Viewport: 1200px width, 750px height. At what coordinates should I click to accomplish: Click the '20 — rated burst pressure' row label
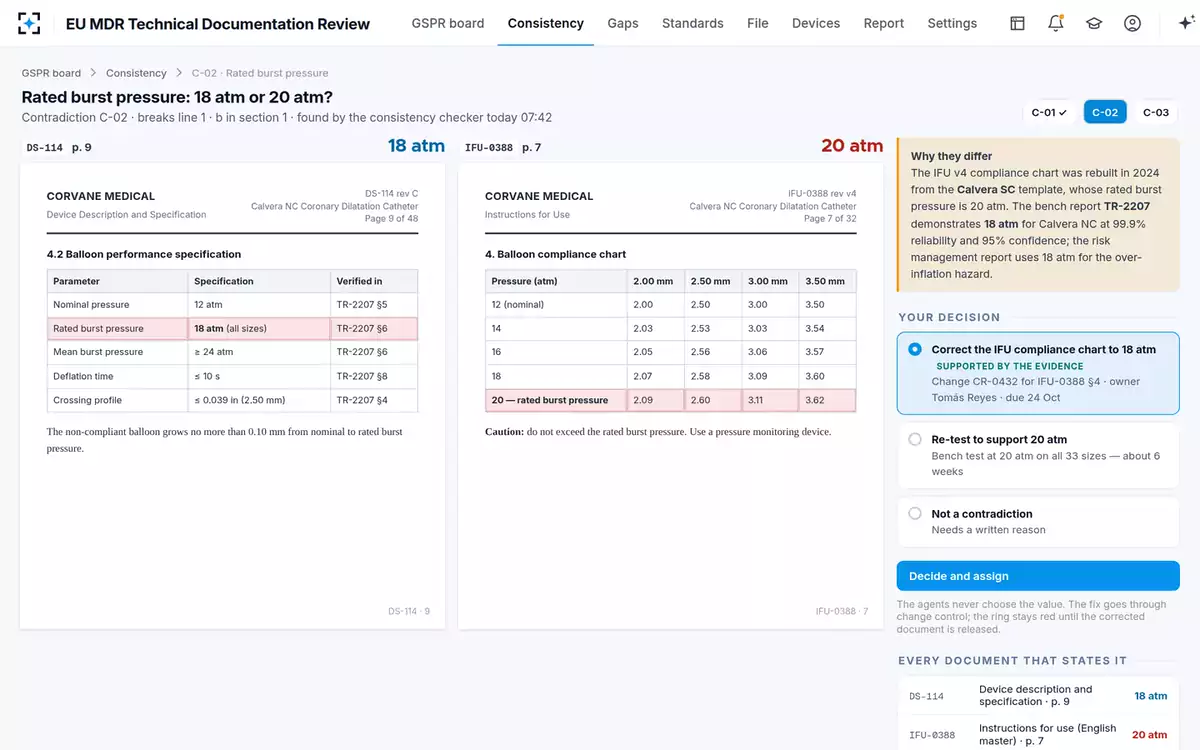[x=556, y=400]
